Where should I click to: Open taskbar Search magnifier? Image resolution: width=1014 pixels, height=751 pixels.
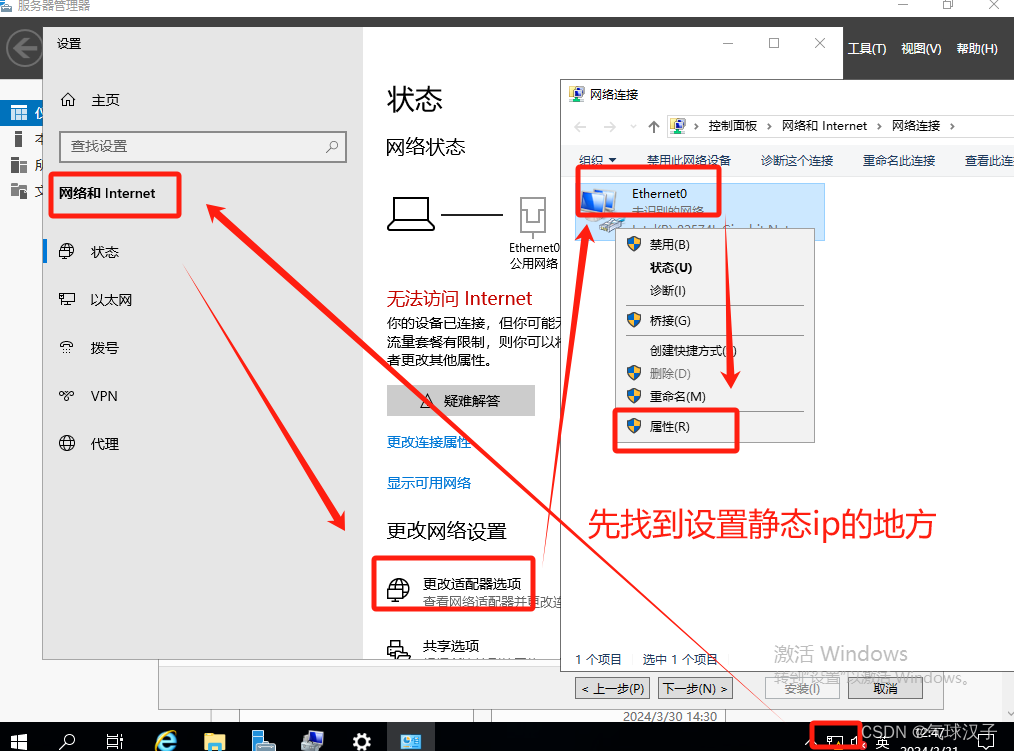67,741
